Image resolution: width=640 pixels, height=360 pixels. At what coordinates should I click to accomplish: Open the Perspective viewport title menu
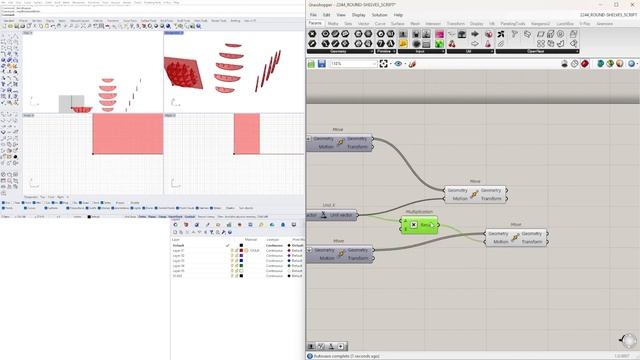pos(174,33)
